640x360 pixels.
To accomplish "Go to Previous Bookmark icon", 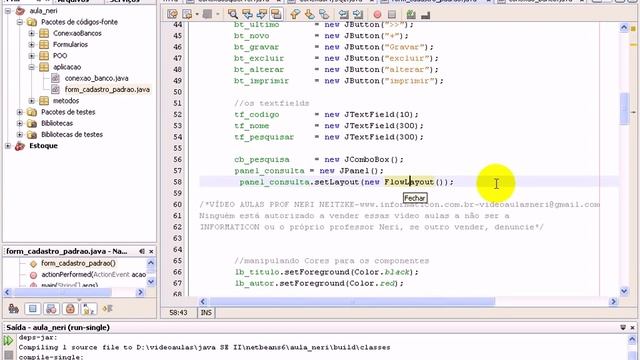I will tap(295, 15).
